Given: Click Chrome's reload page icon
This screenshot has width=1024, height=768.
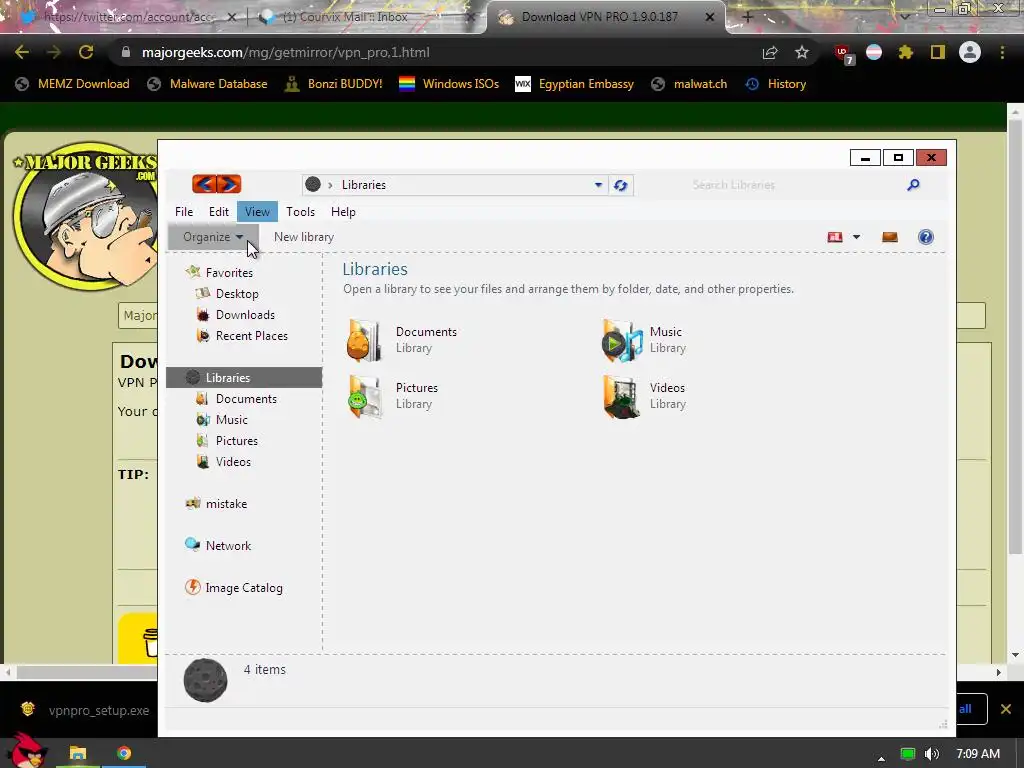Looking at the screenshot, I should pyautogui.click(x=86, y=52).
